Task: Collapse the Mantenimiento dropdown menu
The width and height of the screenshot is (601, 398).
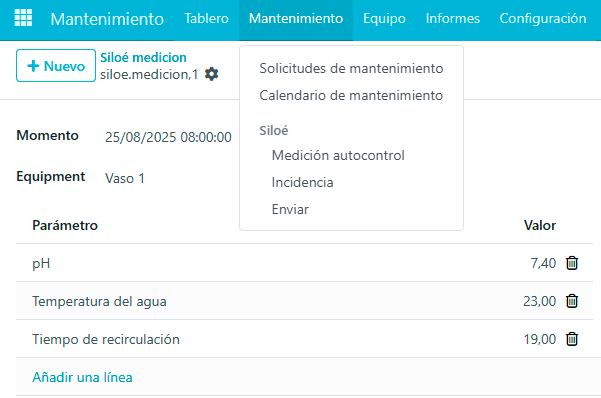Action: coord(296,18)
